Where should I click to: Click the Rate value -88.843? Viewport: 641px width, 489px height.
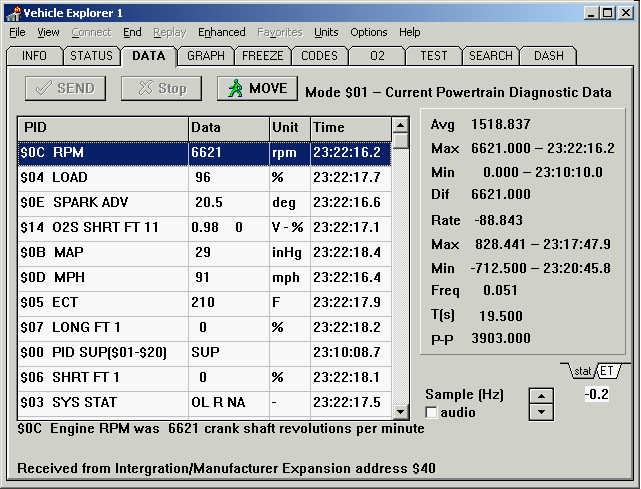(x=499, y=220)
